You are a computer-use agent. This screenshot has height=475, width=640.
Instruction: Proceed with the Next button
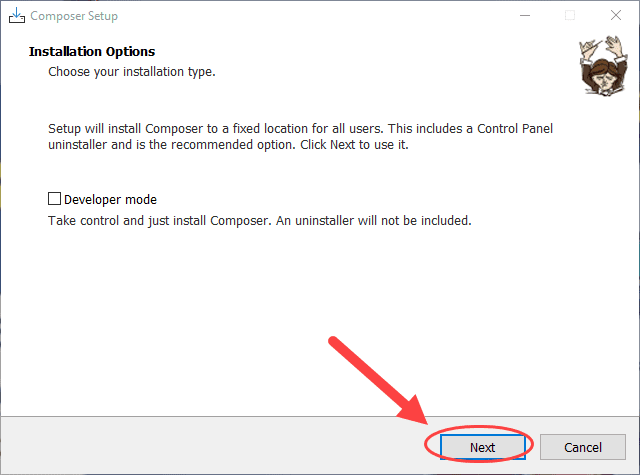(x=482, y=447)
